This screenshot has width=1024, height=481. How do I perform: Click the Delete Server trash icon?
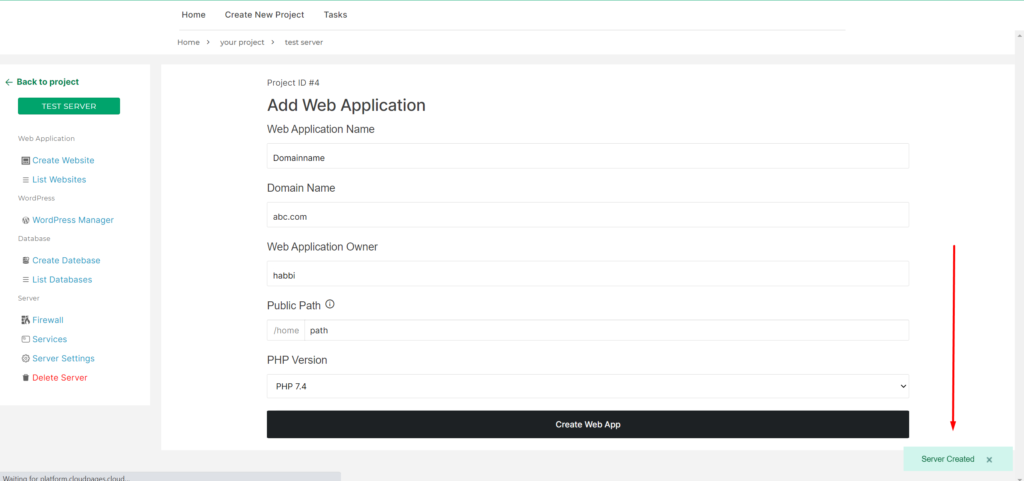point(25,378)
